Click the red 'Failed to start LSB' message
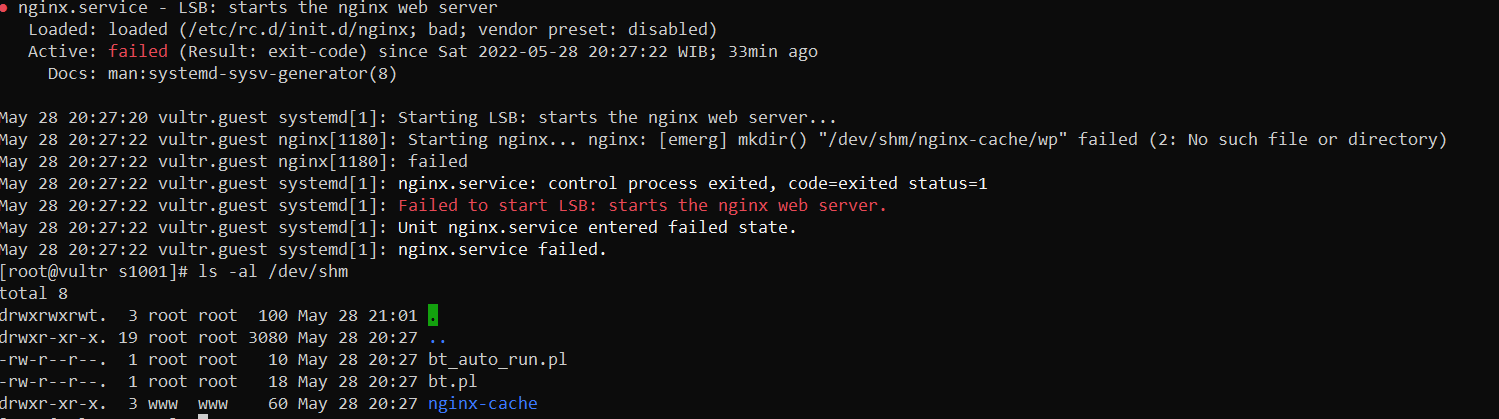The image size is (1499, 419). click(642, 205)
